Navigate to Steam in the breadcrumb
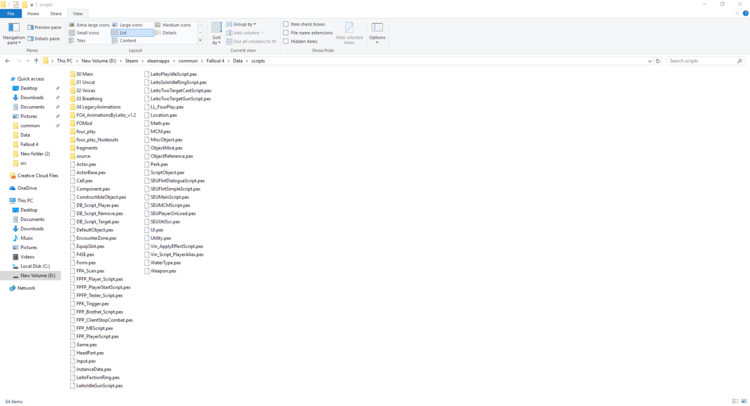This screenshot has width=750, height=406. point(132,61)
